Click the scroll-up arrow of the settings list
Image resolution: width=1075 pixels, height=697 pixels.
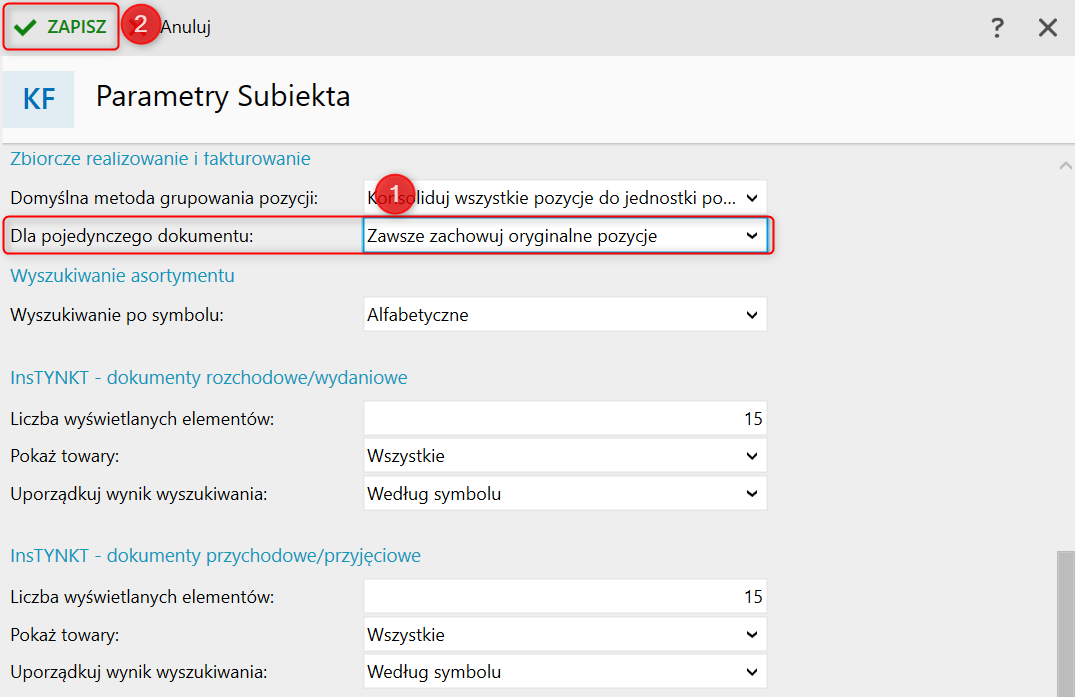click(x=1065, y=166)
